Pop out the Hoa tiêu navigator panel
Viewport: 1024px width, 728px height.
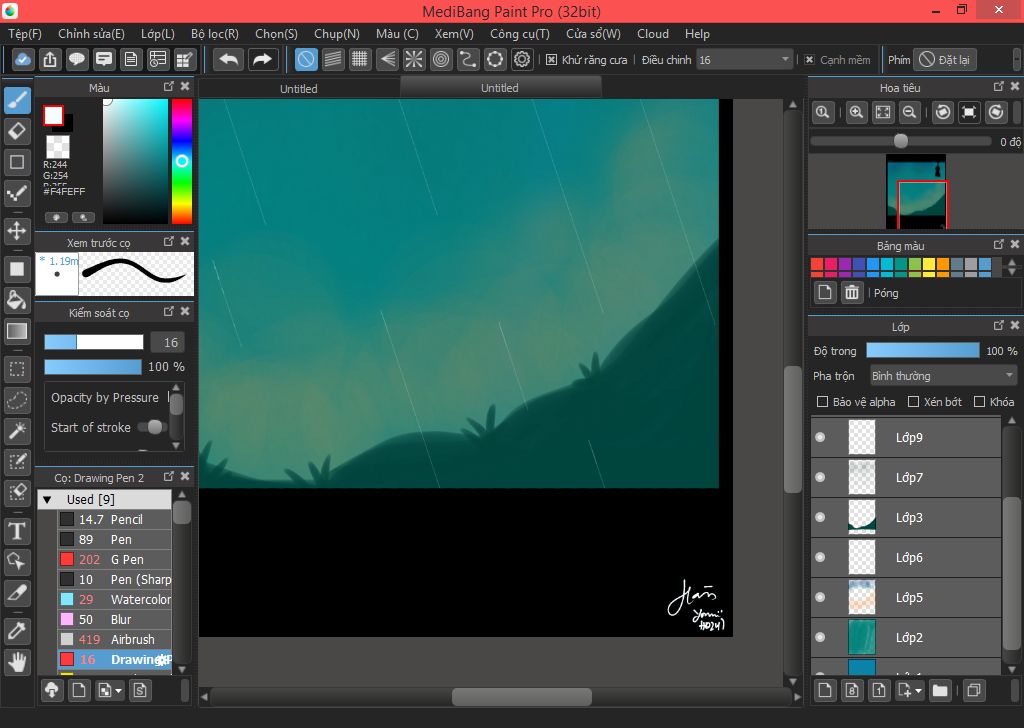click(999, 86)
